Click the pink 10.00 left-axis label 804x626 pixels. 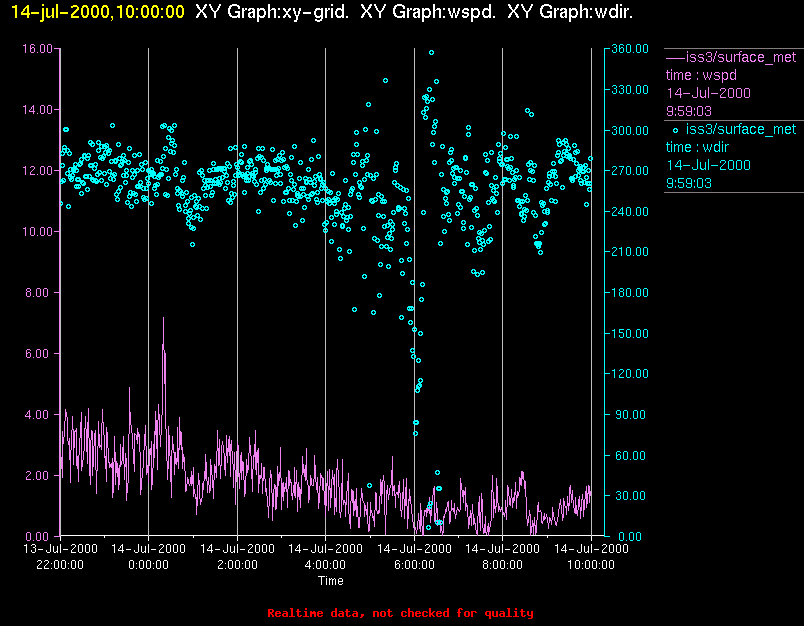pyautogui.click(x=37, y=232)
